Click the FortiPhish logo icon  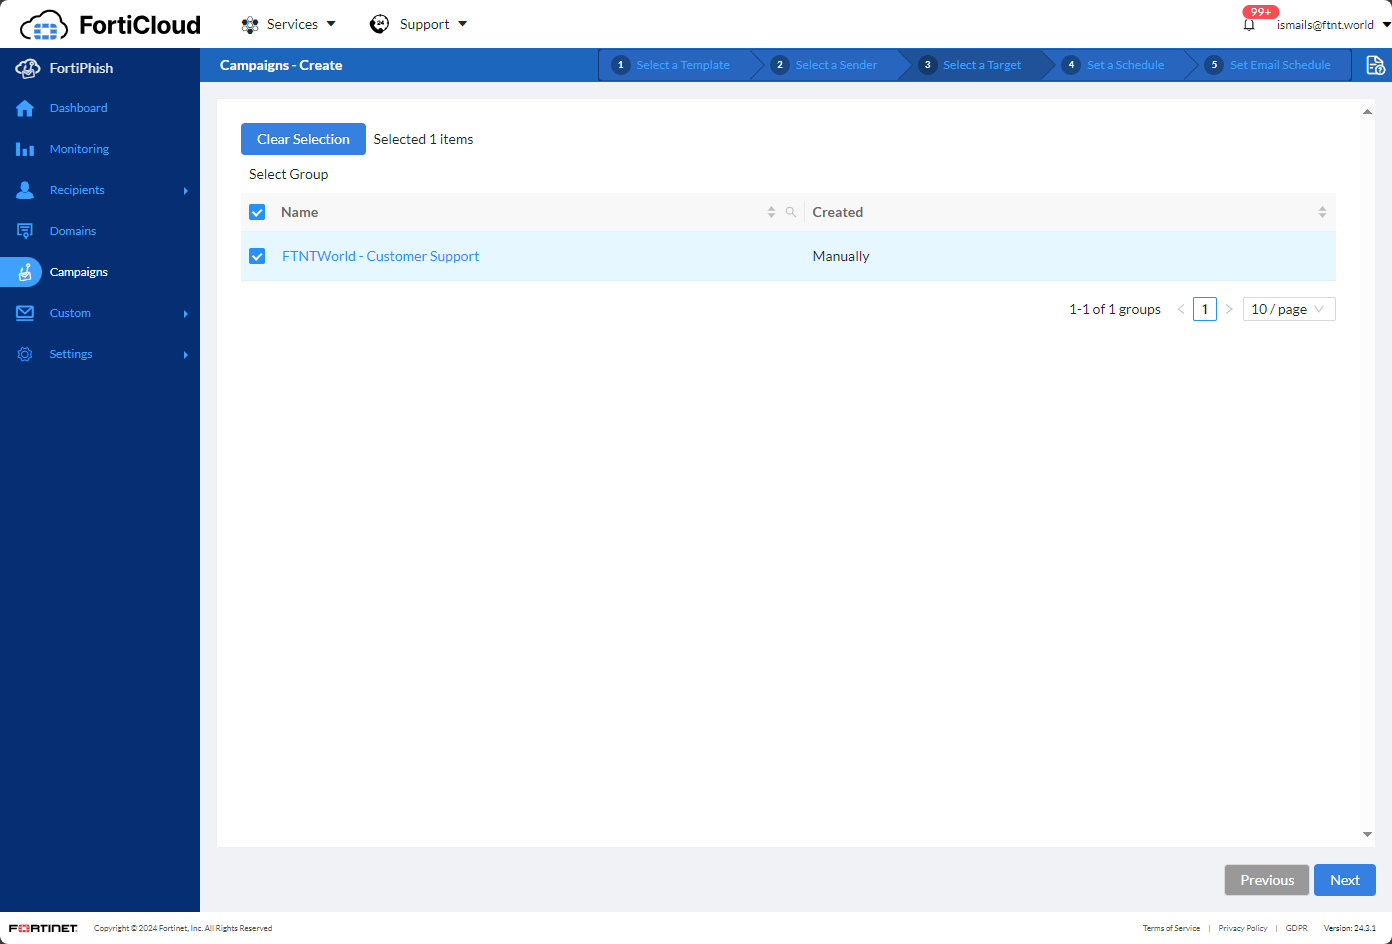coord(27,68)
